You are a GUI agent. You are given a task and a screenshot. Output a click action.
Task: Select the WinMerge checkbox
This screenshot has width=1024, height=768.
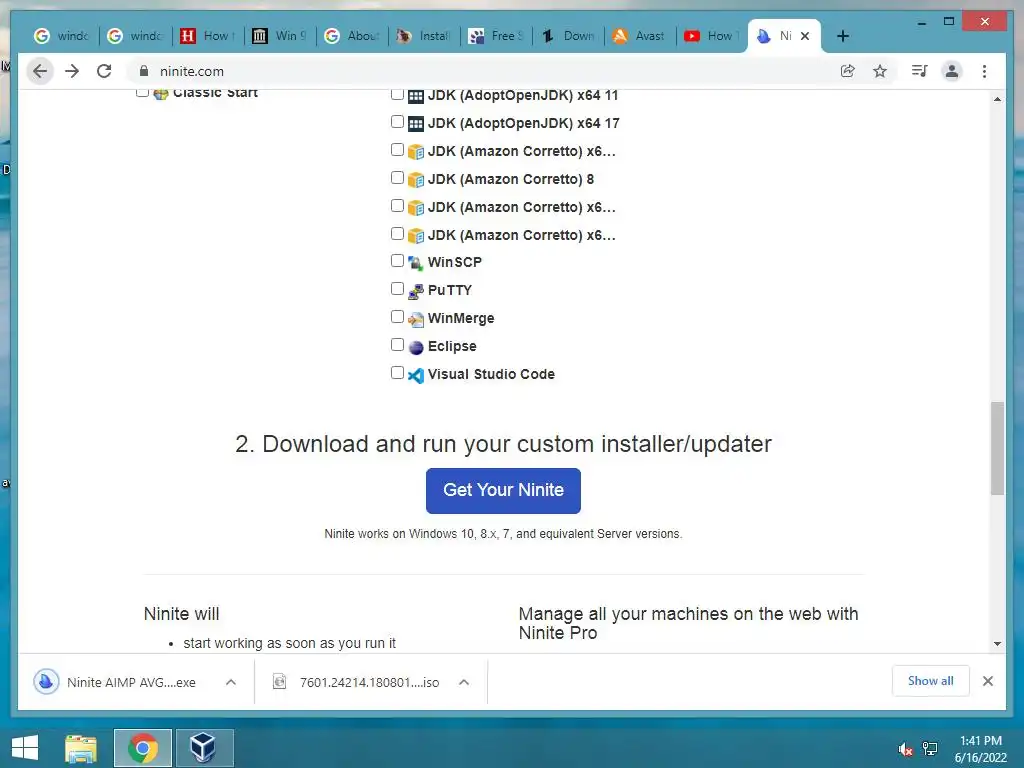tap(397, 317)
